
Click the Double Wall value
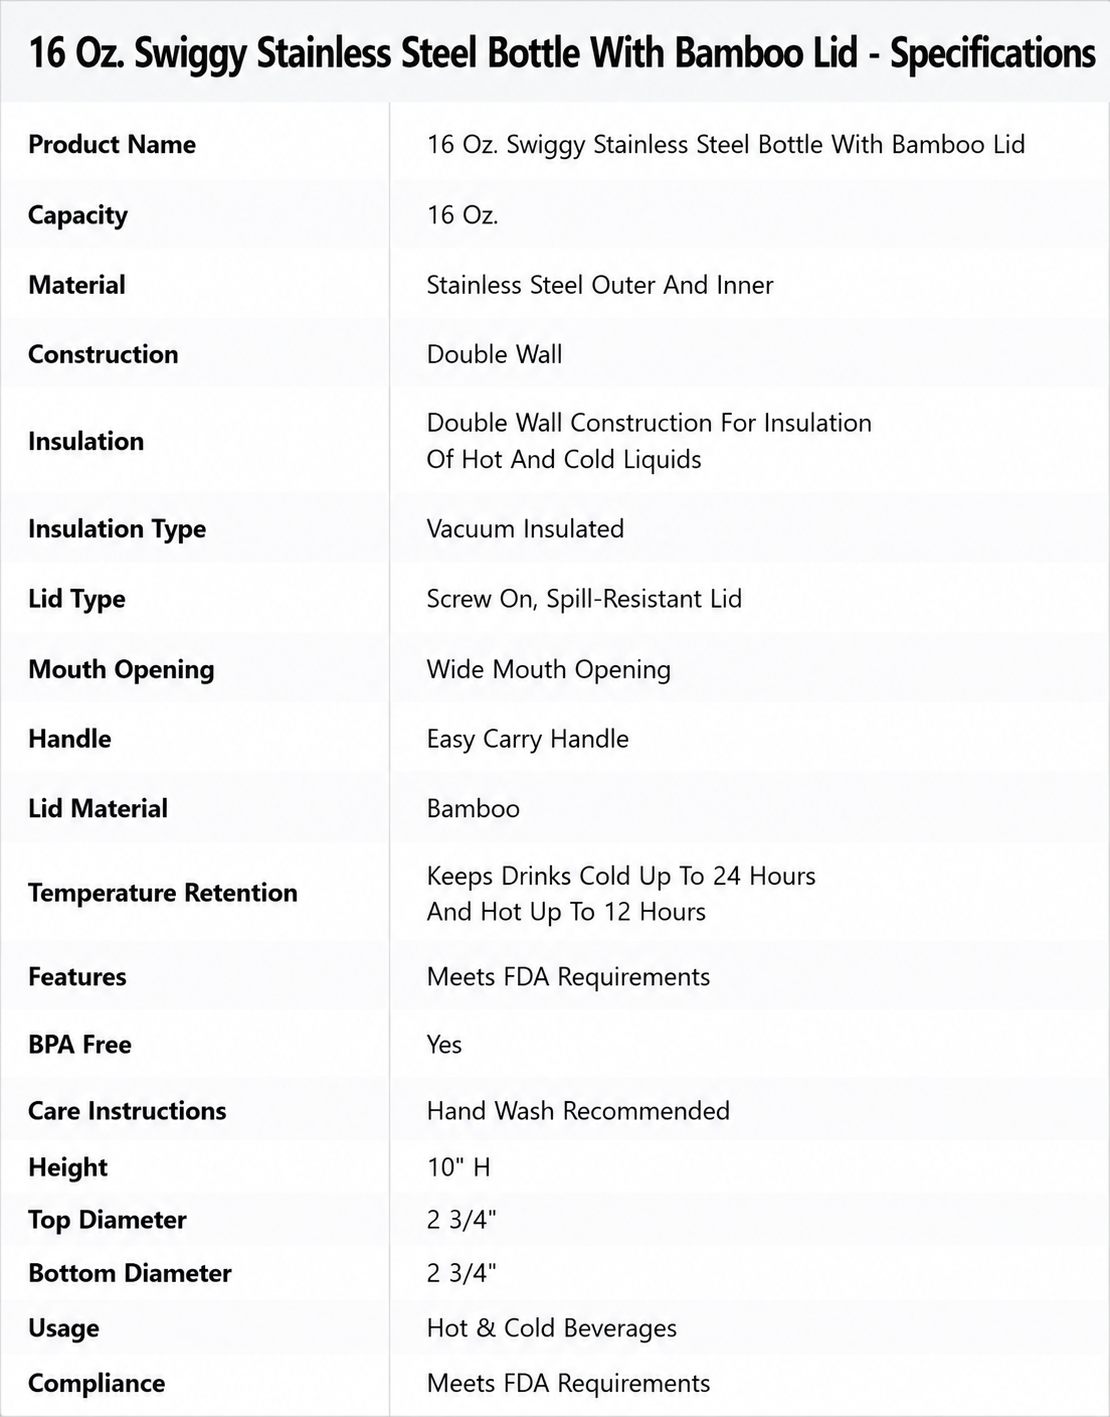coord(494,354)
